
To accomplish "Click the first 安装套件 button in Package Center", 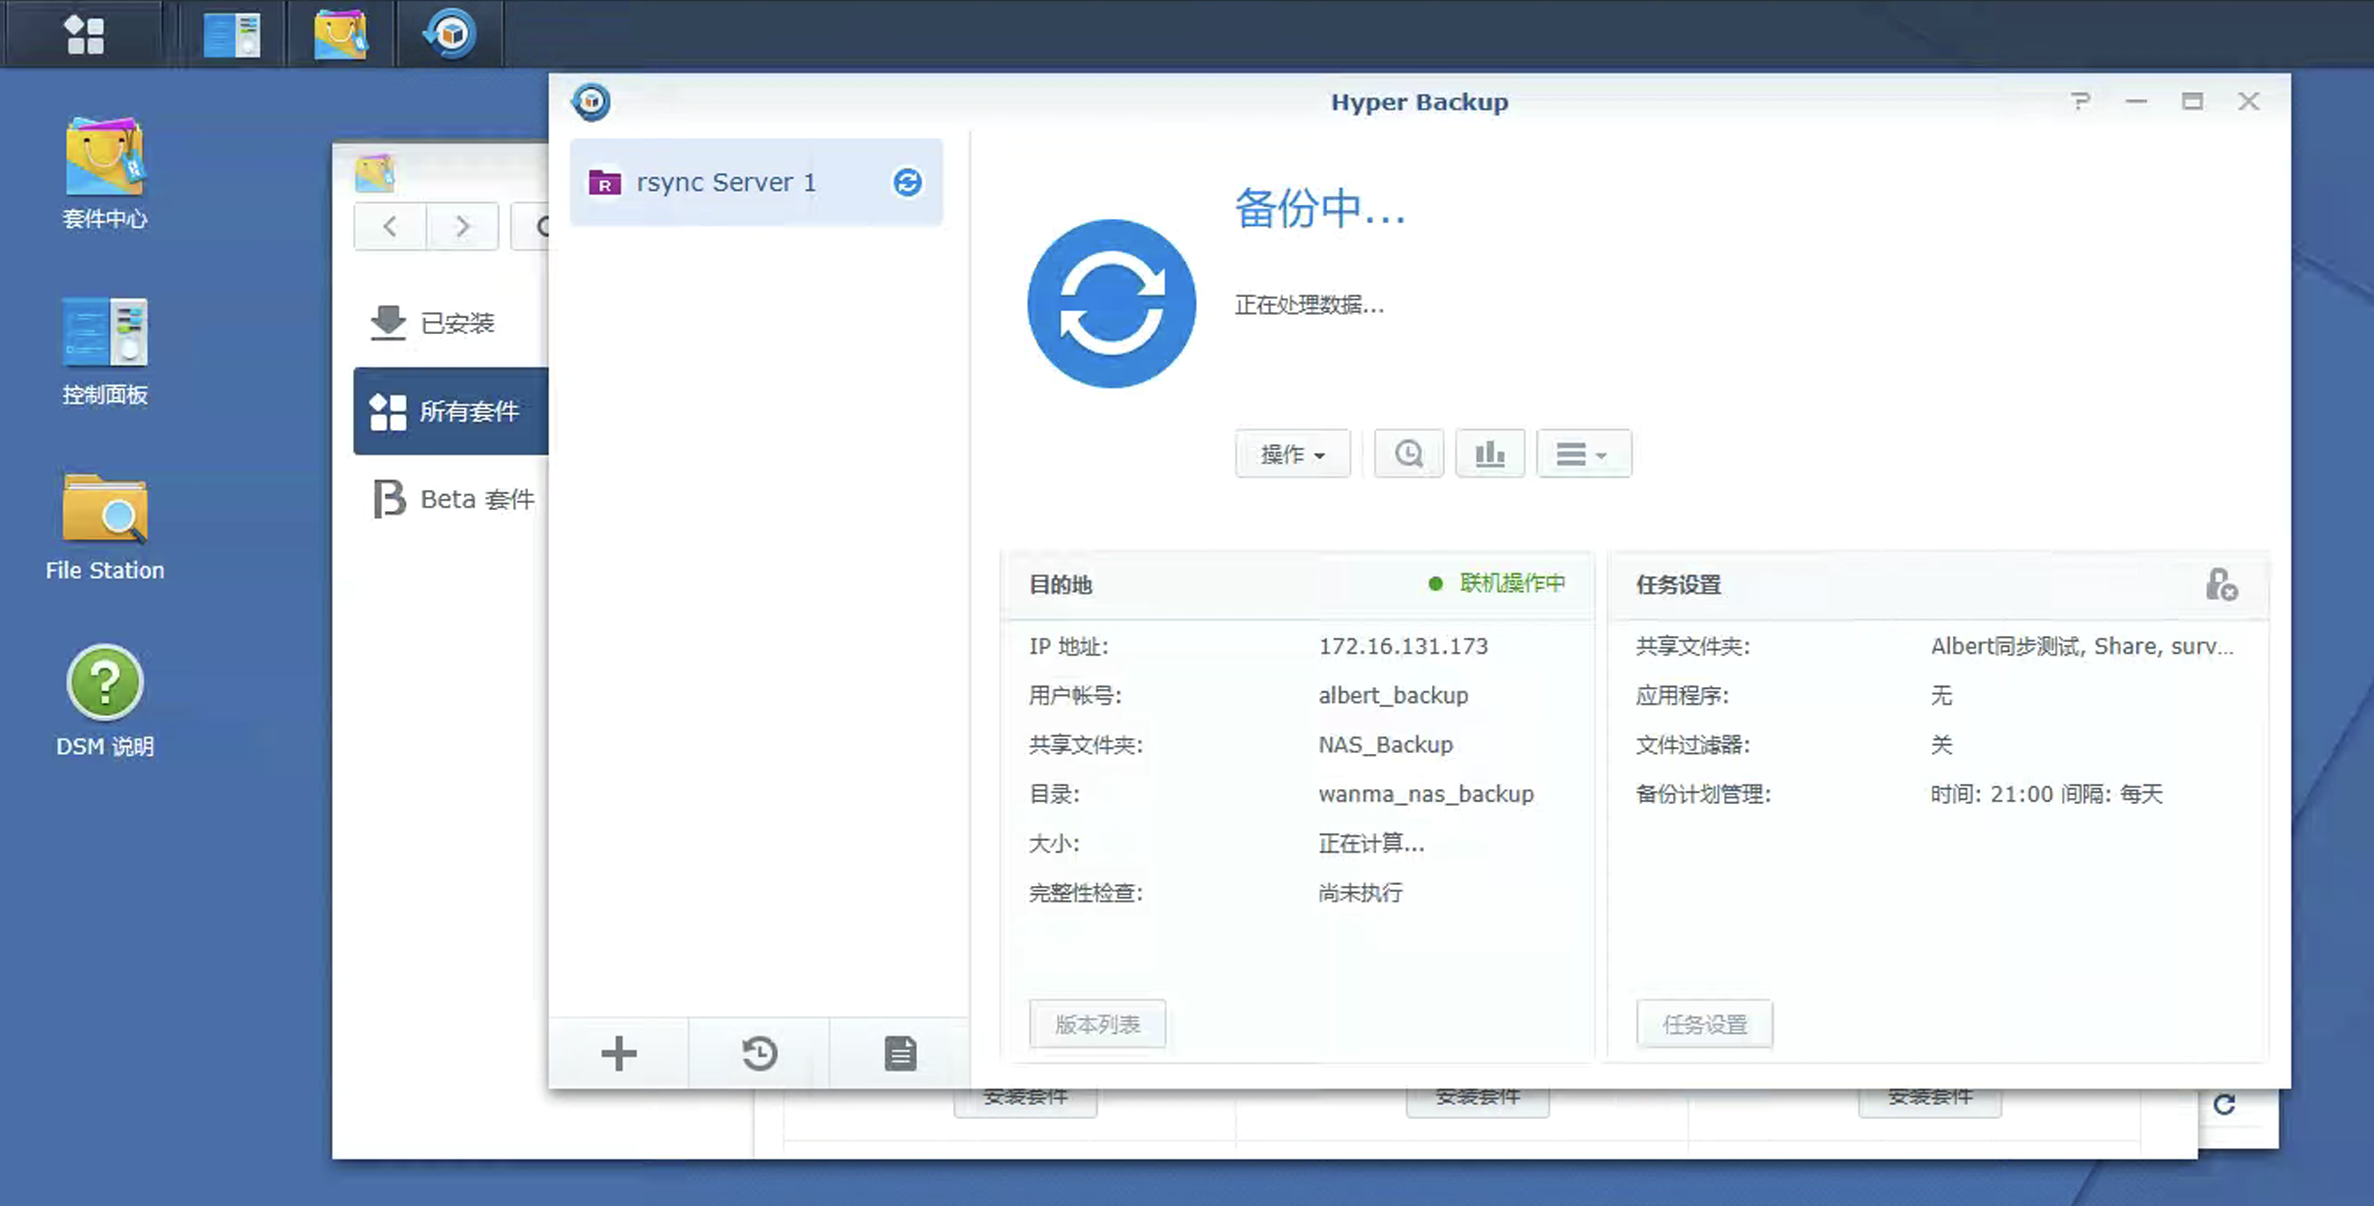I will click(x=1025, y=1100).
